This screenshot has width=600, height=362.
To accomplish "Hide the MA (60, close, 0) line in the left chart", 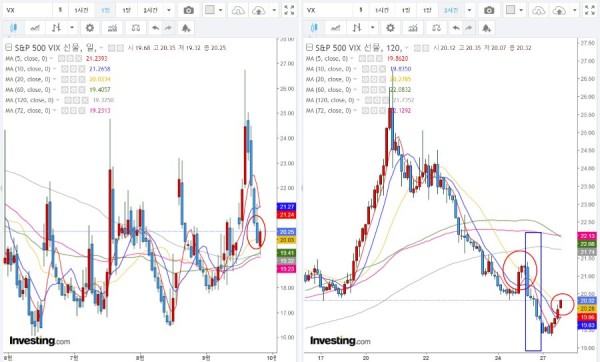I will click(x=65, y=90).
